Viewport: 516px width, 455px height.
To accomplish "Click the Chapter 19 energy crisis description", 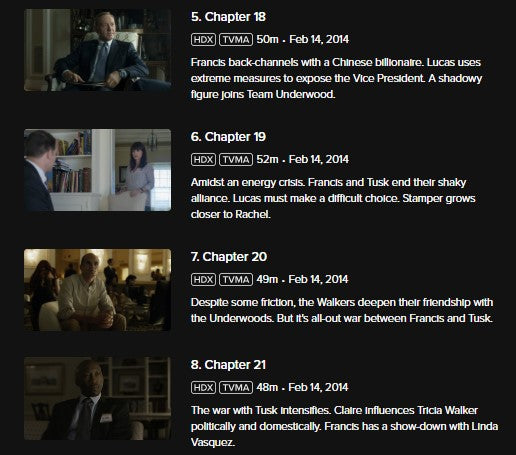I will [333, 198].
